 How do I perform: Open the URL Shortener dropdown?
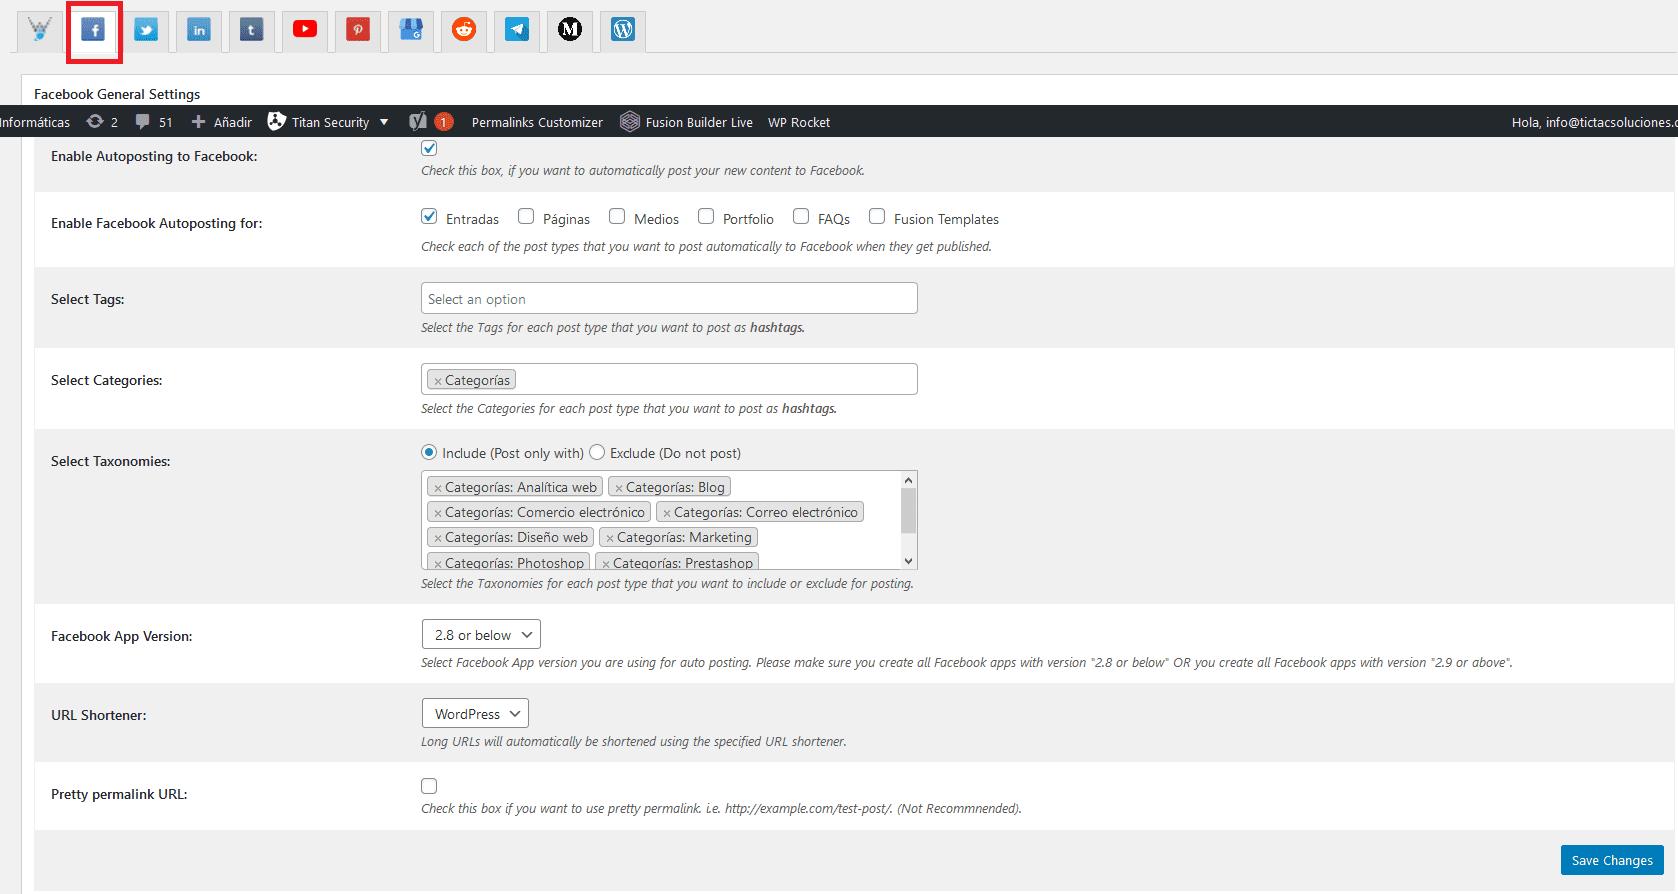tap(475, 714)
